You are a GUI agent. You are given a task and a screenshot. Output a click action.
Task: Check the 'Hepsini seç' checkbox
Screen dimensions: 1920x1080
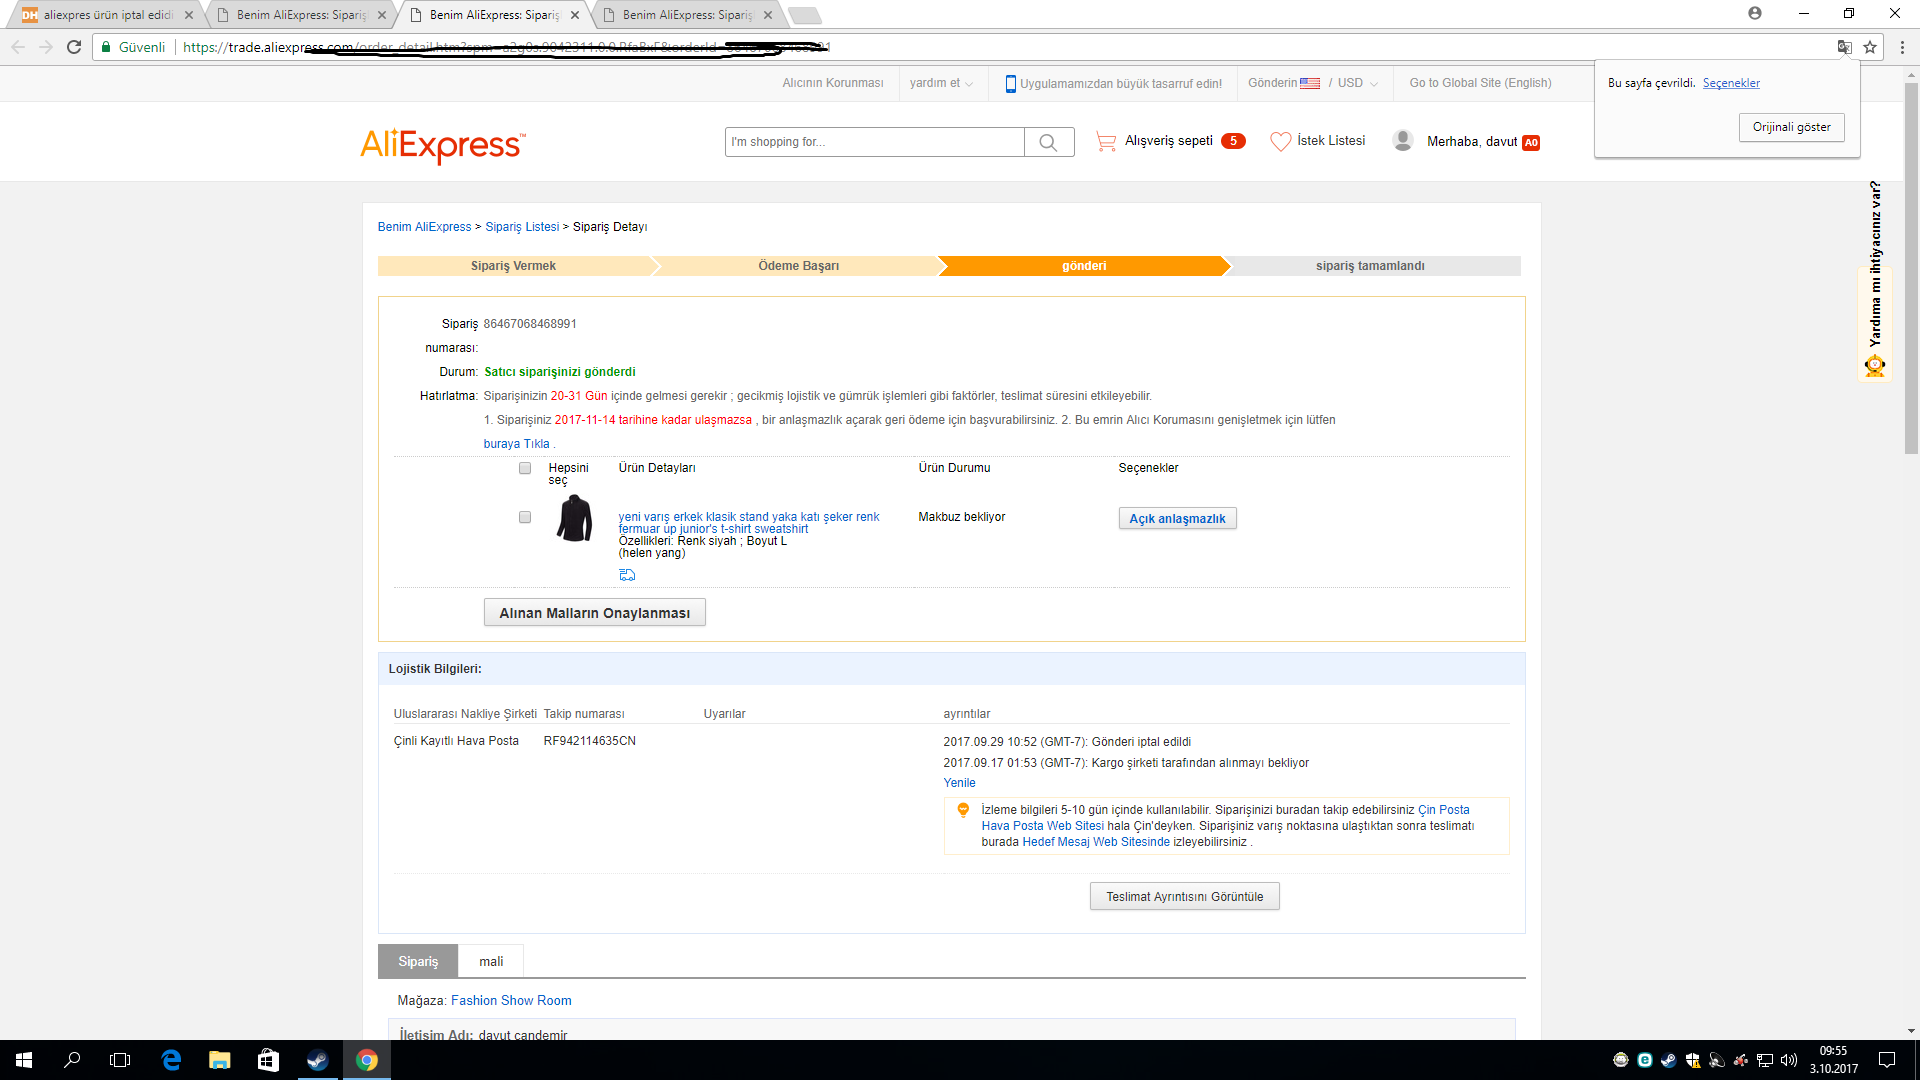(x=525, y=468)
